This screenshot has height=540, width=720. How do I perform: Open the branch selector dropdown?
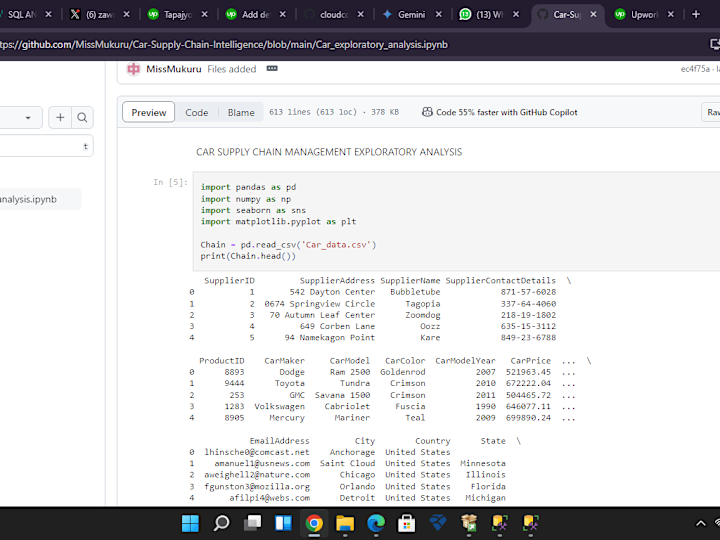point(21,118)
